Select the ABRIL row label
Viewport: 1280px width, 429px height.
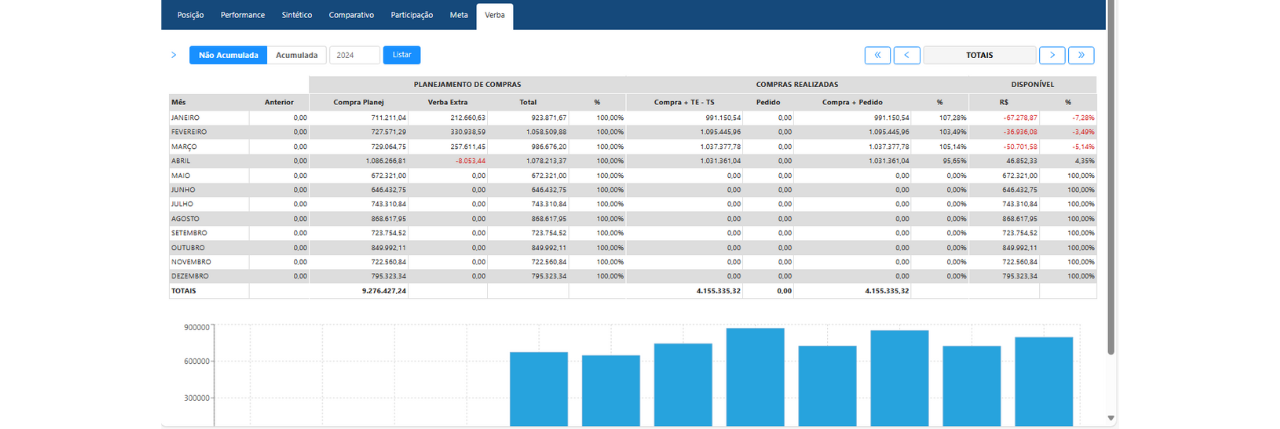point(181,160)
